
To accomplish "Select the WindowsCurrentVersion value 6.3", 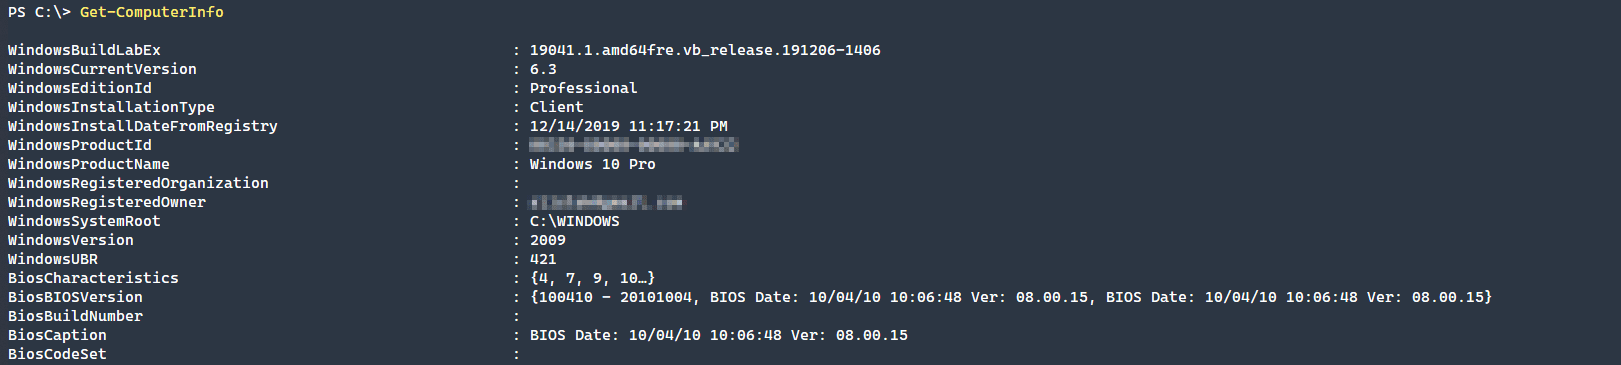I will pos(543,69).
